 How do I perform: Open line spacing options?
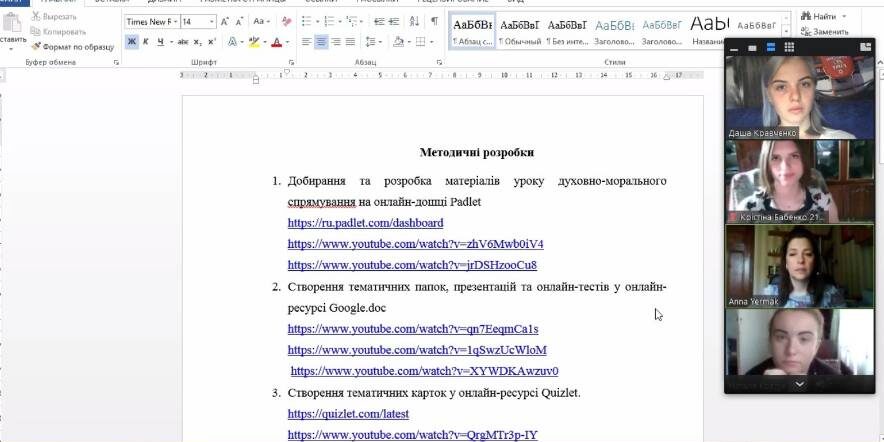373,42
